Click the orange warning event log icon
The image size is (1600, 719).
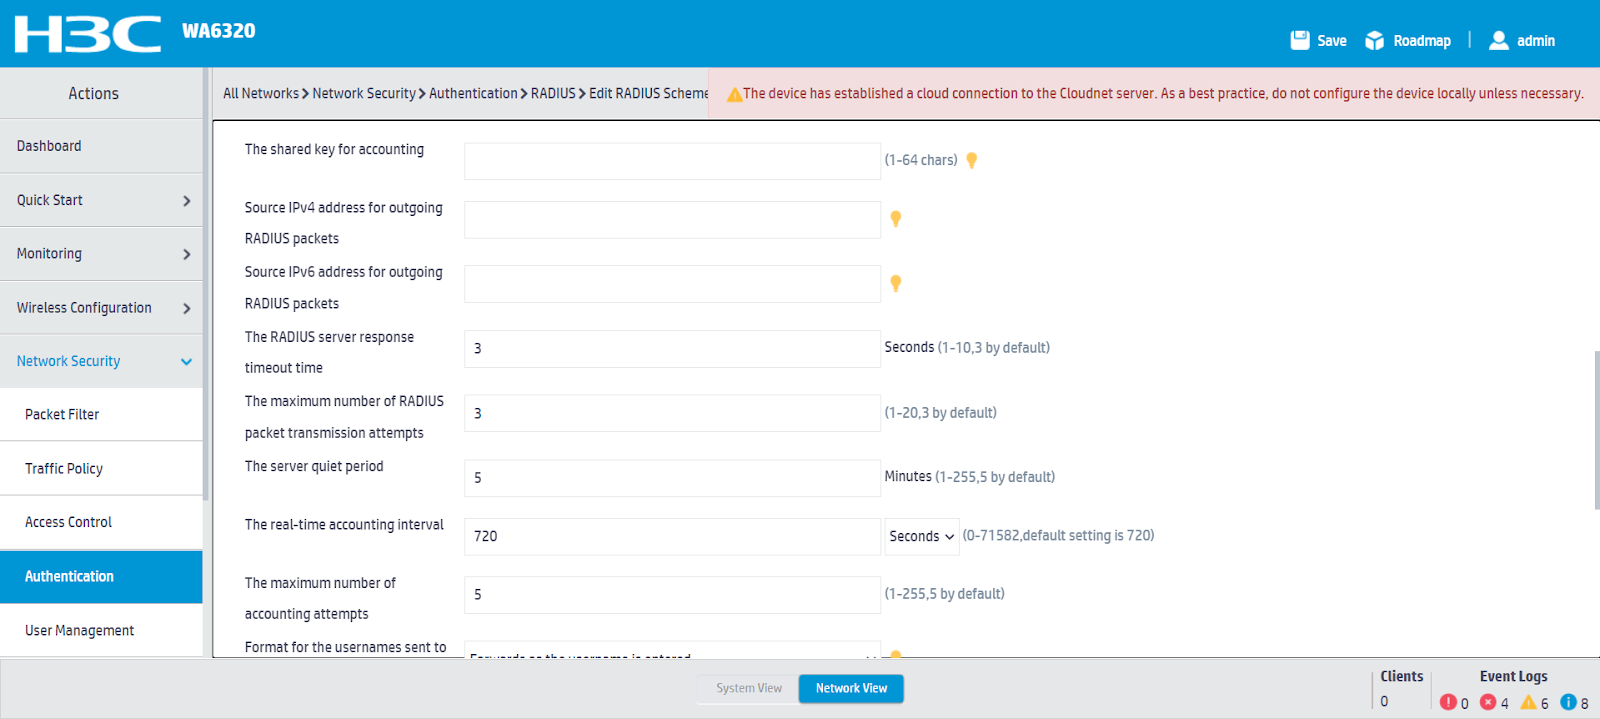pyautogui.click(x=1528, y=702)
